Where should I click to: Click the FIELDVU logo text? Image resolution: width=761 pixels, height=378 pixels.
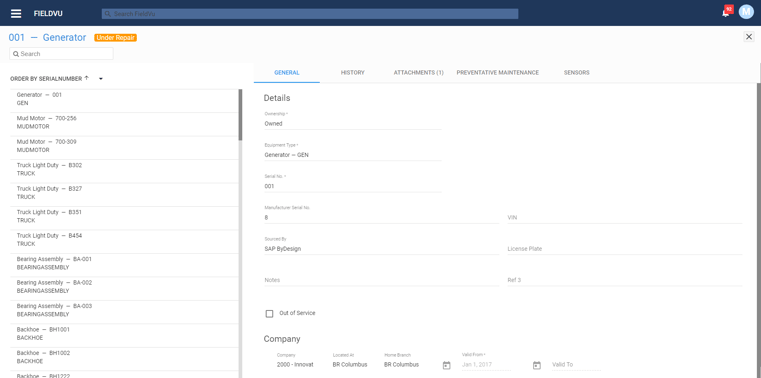point(48,14)
